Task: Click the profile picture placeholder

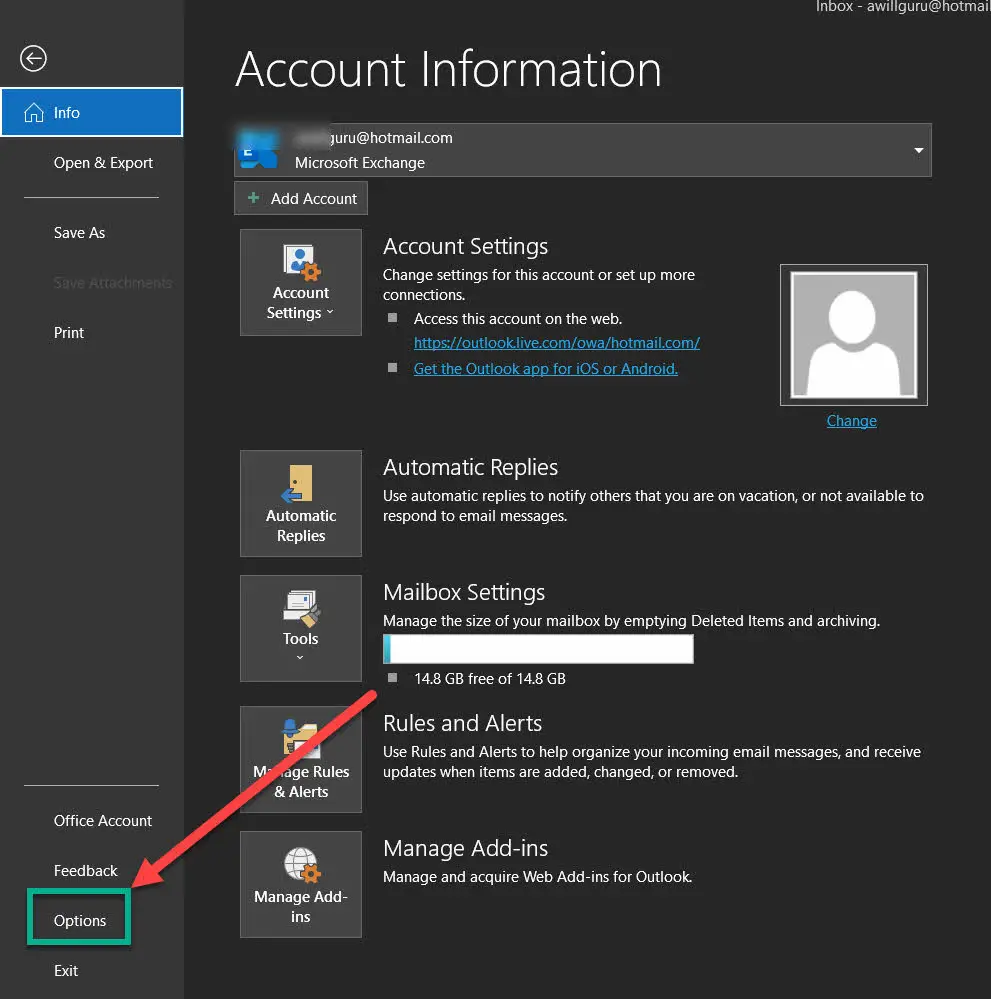Action: click(x=853, y=335)
